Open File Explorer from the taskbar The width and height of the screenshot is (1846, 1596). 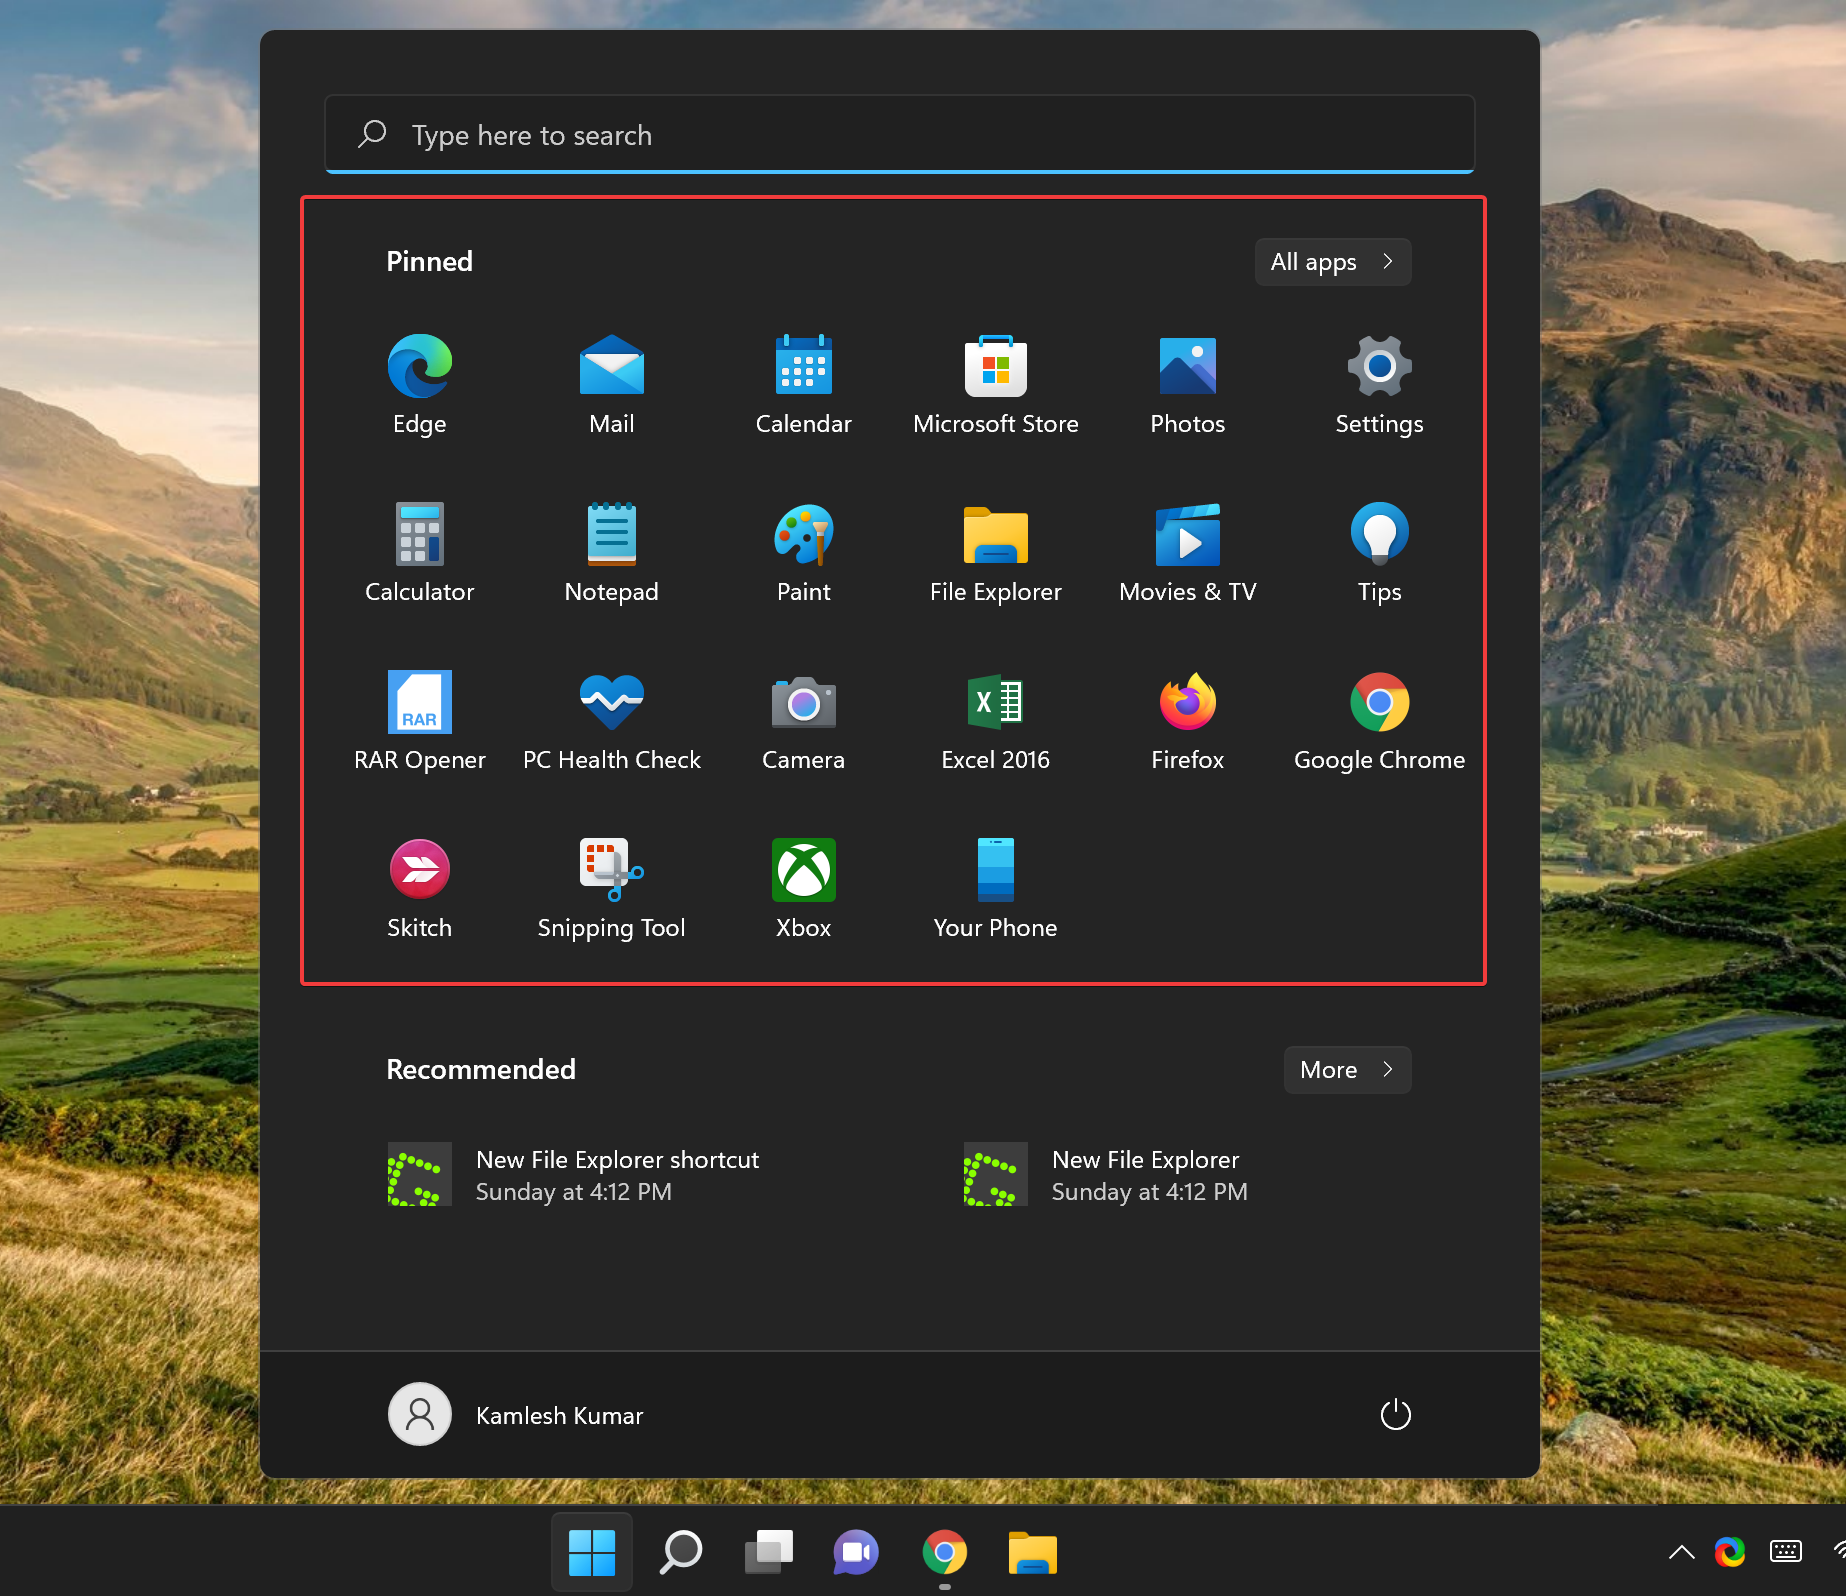(x=1032, y=1552)
